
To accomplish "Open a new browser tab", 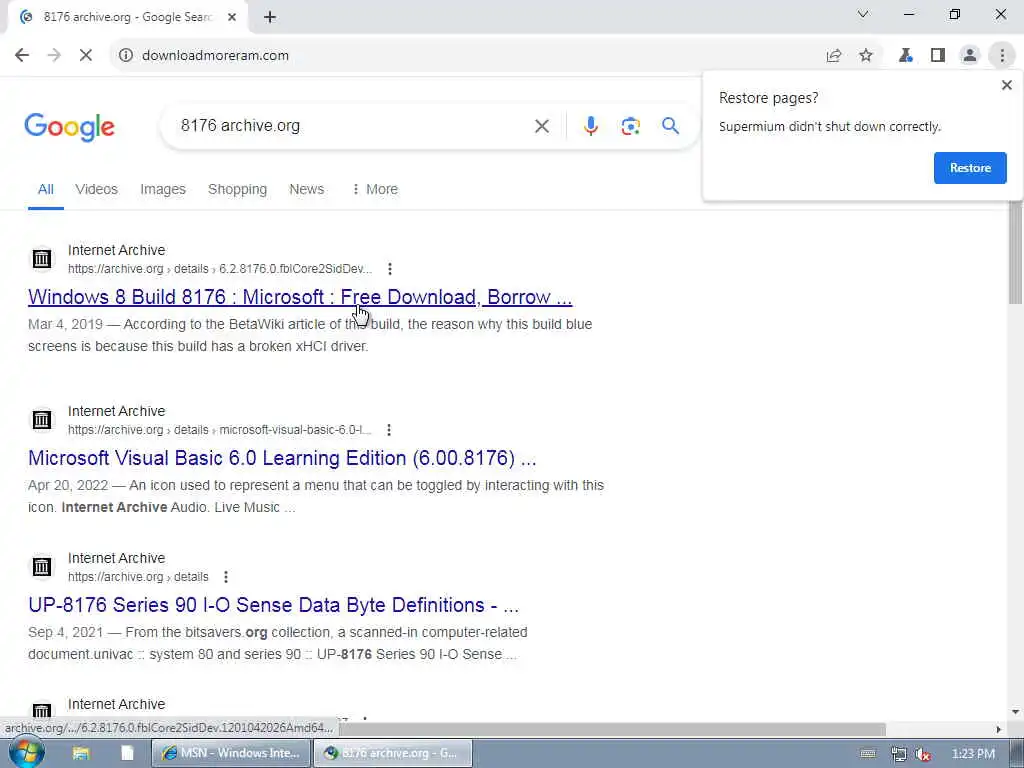I will pos(270,17).
